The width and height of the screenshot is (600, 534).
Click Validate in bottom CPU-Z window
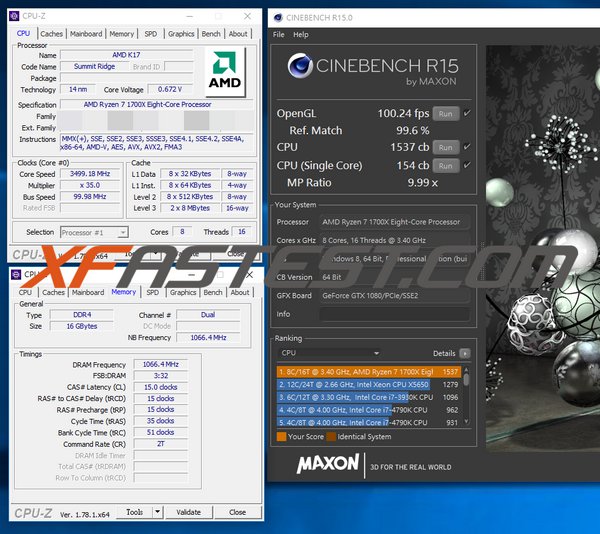(x=188, y=512)
